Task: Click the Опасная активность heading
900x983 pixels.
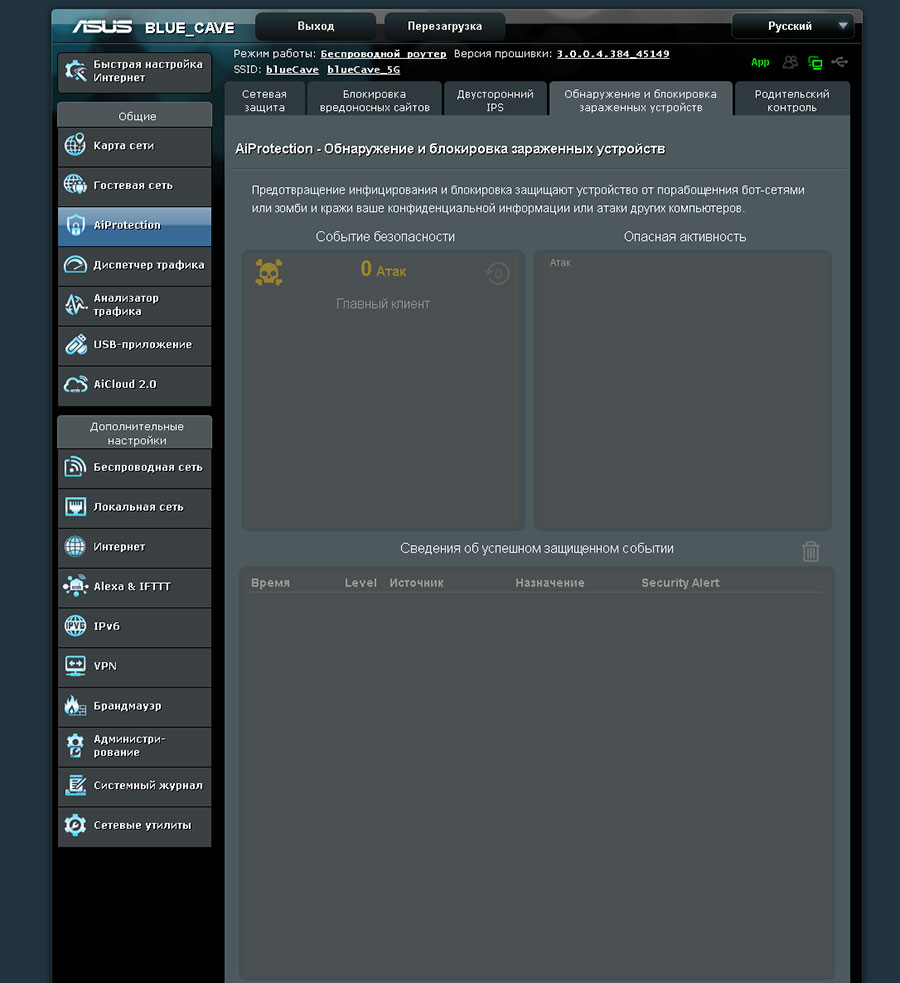Action: click(x=684, y=237)
